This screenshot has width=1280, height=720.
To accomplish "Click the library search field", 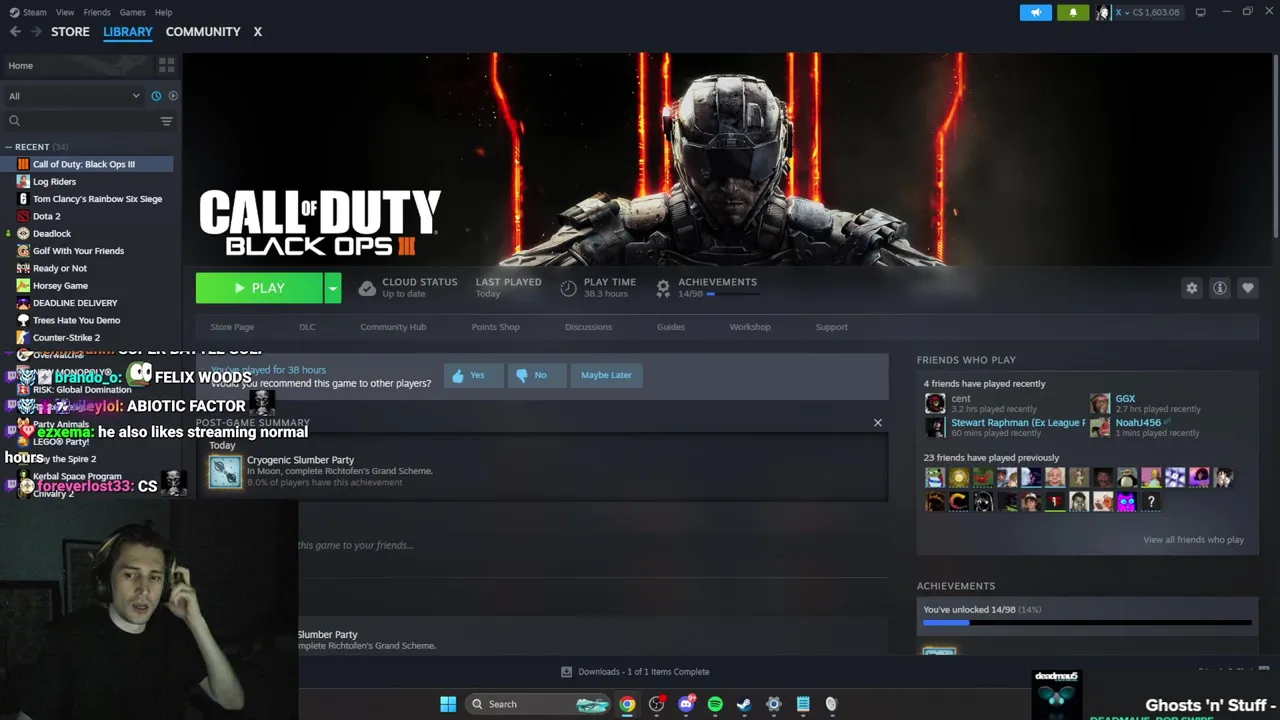I will (80, 121).
